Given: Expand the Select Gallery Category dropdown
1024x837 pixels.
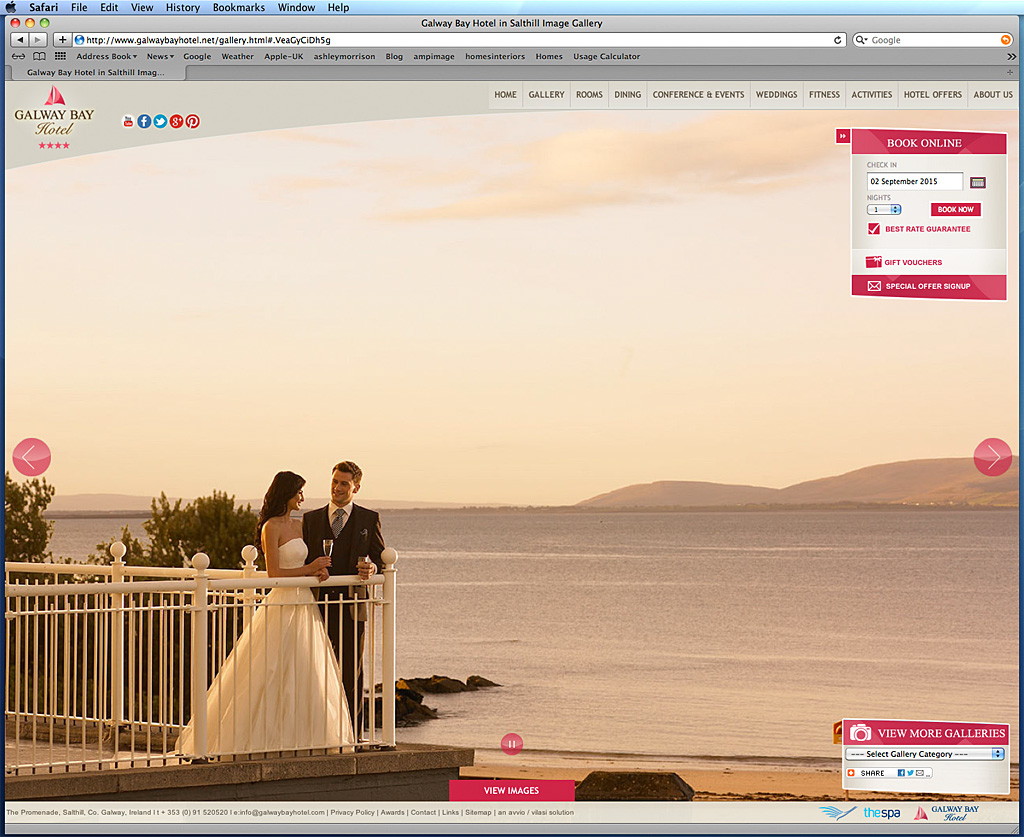Looking at the screenshot, I should pyautogui.click(x=924, y=754).
